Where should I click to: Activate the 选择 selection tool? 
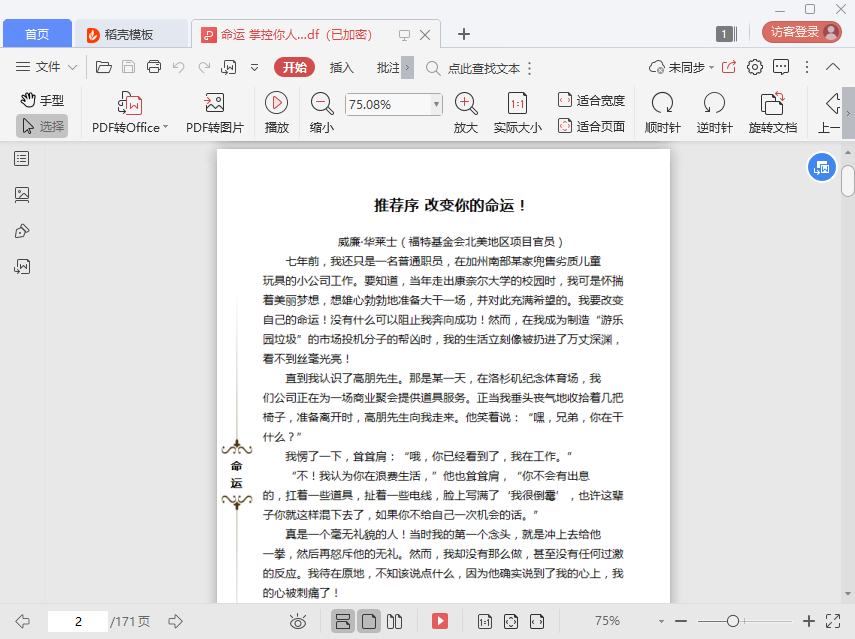point(42,126)
